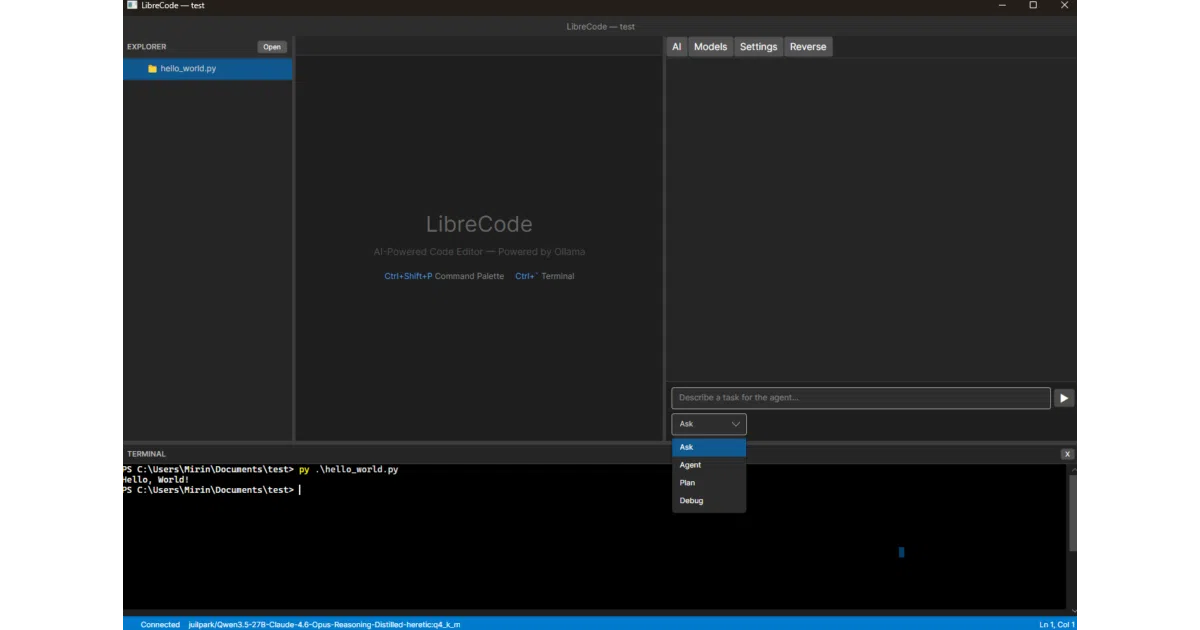Maximize the LibreCode window
Image resolution: width=1200 pixels, height=630 pixels.
point(1033,5)
